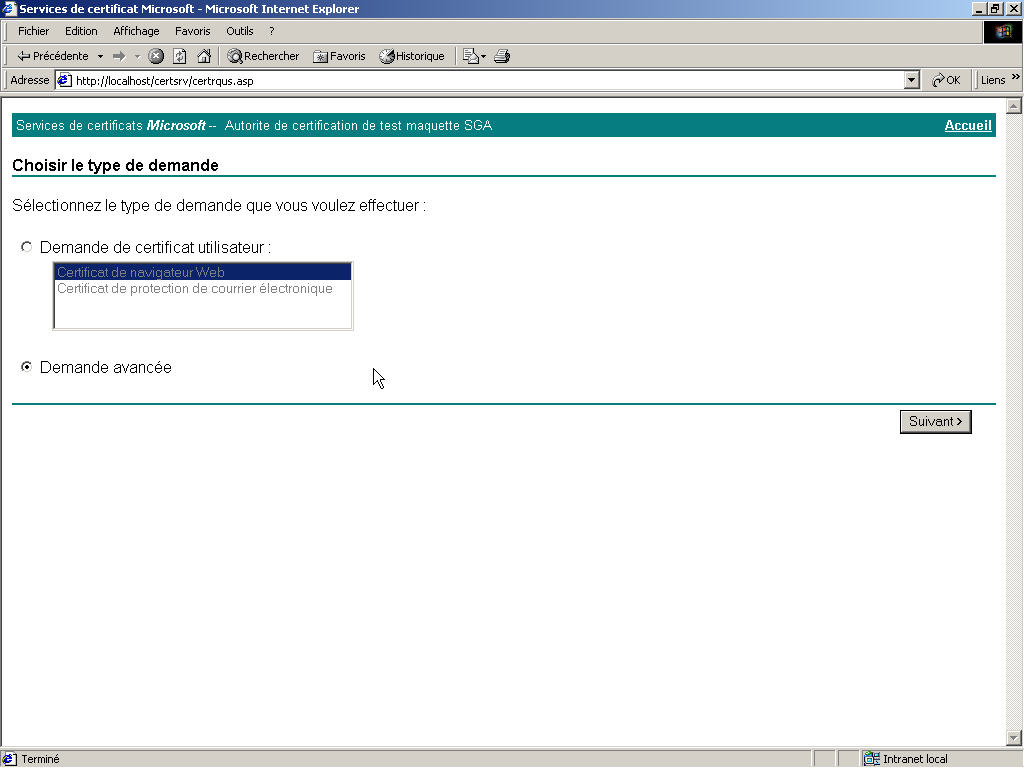Open the Rechercher search pane
Screen dimensions: 1024x768
[263, 56]
